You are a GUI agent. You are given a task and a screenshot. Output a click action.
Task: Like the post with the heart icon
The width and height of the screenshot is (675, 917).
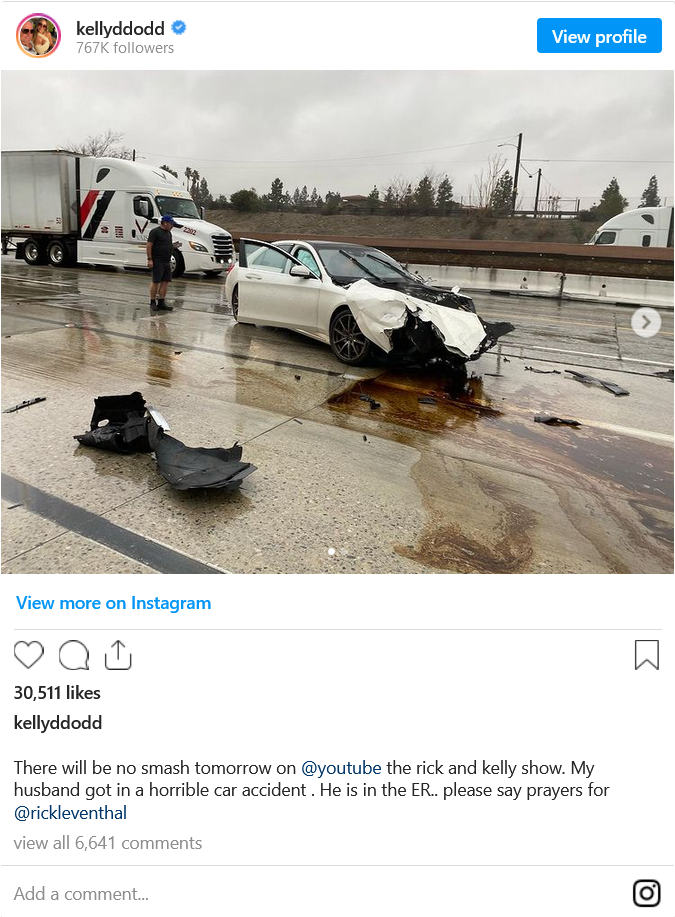pyautogui.click(x=29, y=654)
